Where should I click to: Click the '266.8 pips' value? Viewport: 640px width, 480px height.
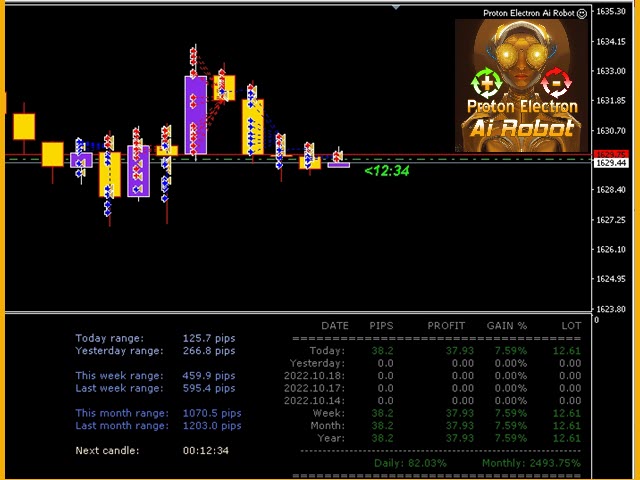click(x=209, y=351)
